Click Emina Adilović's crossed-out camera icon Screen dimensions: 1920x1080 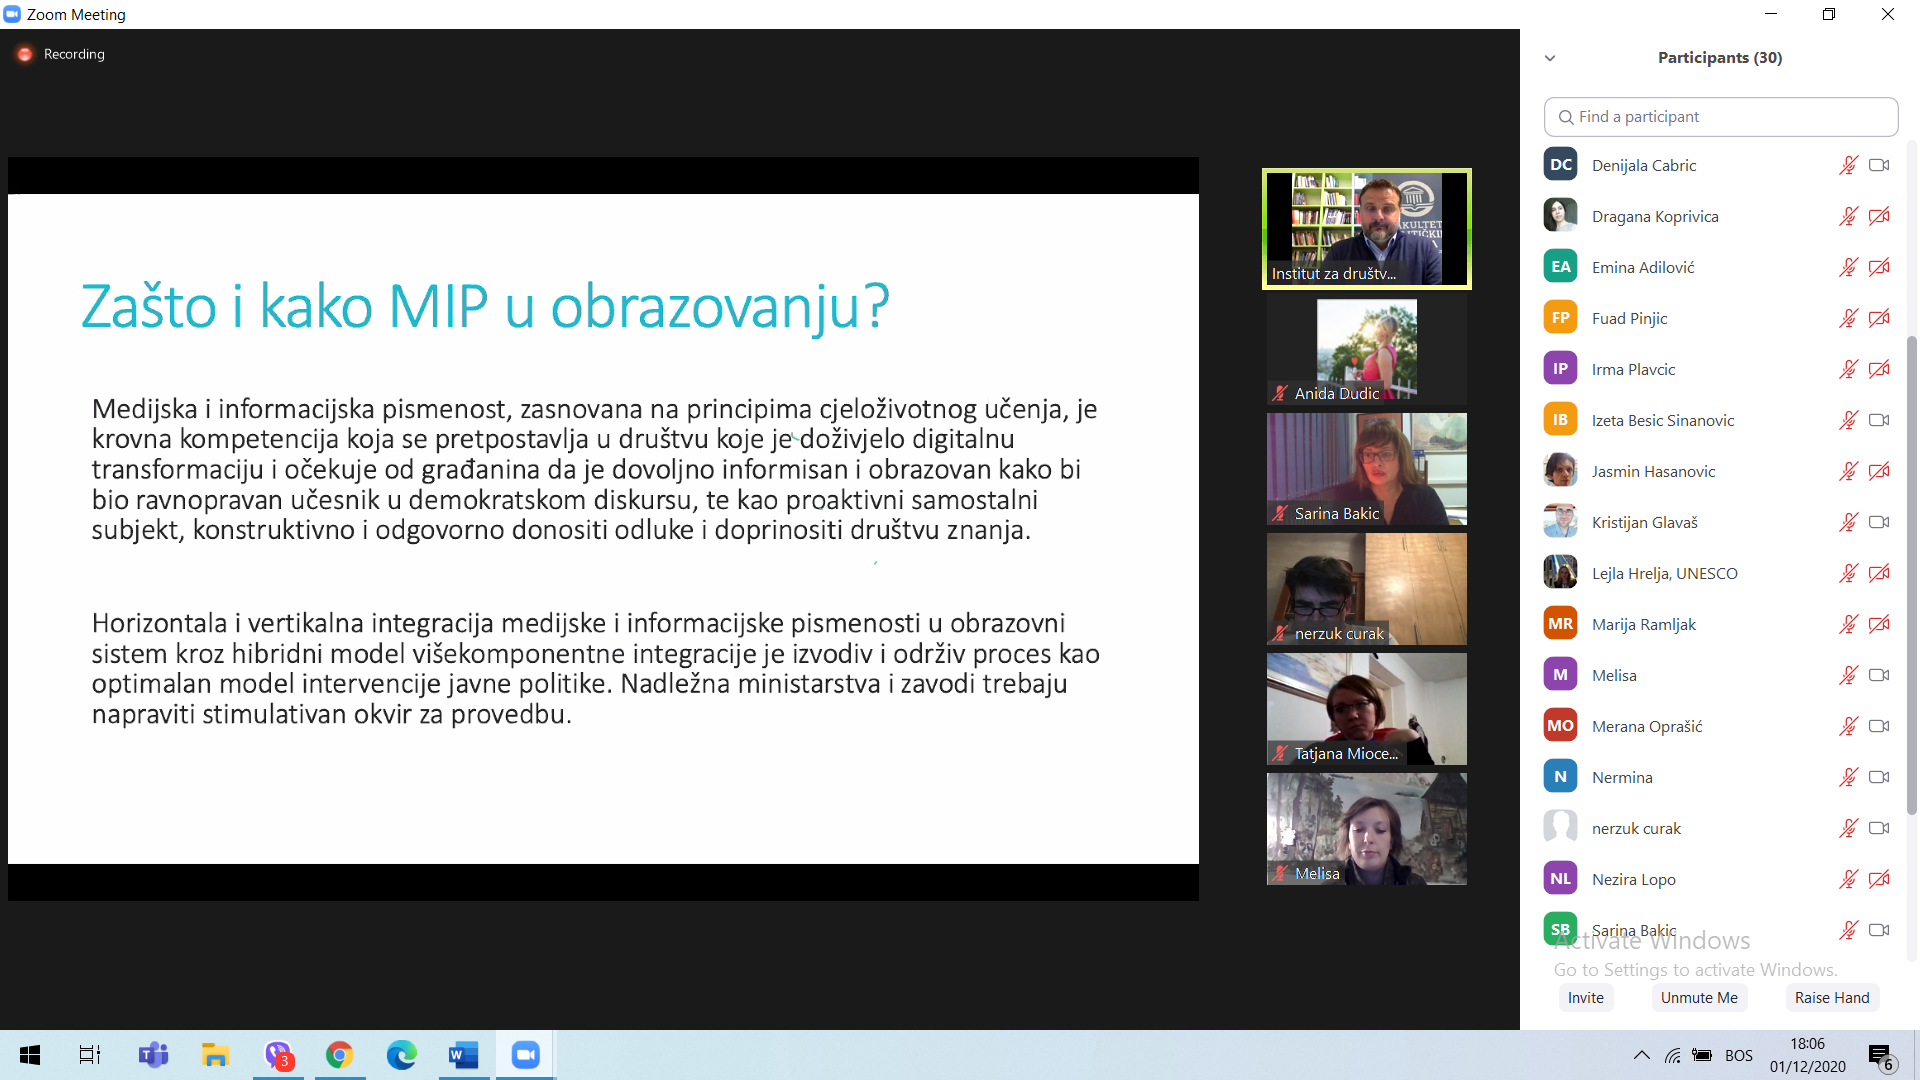pyautogui.click(x=1879, y=268)
